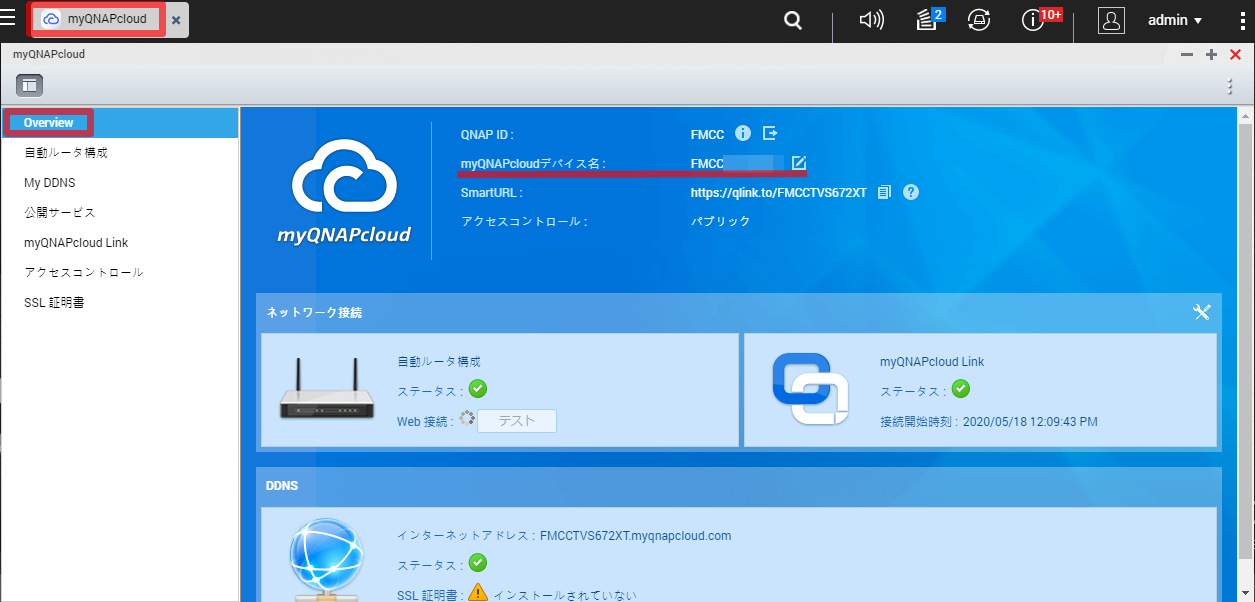Open myQNAPcloud Link in the sidebar
The height and width of the screenshot is (602, 1255).
tap(120, 242)
